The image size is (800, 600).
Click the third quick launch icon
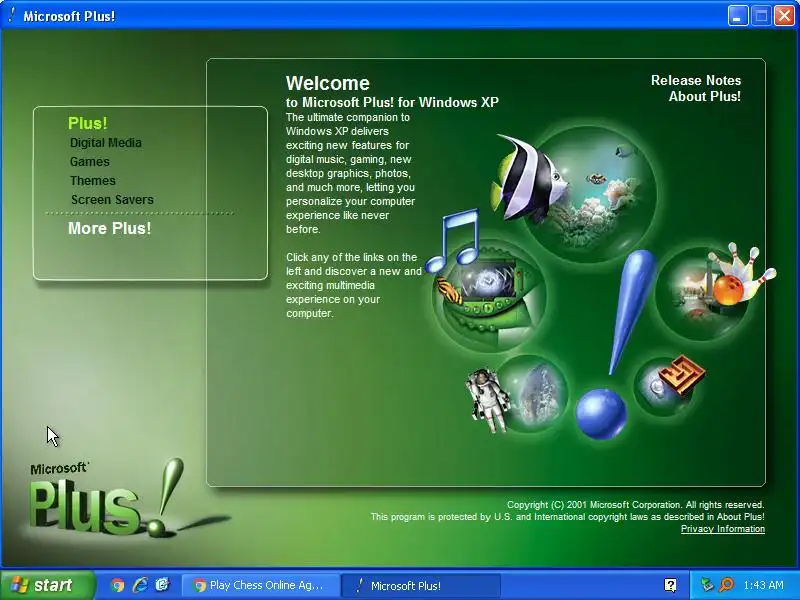163,585
